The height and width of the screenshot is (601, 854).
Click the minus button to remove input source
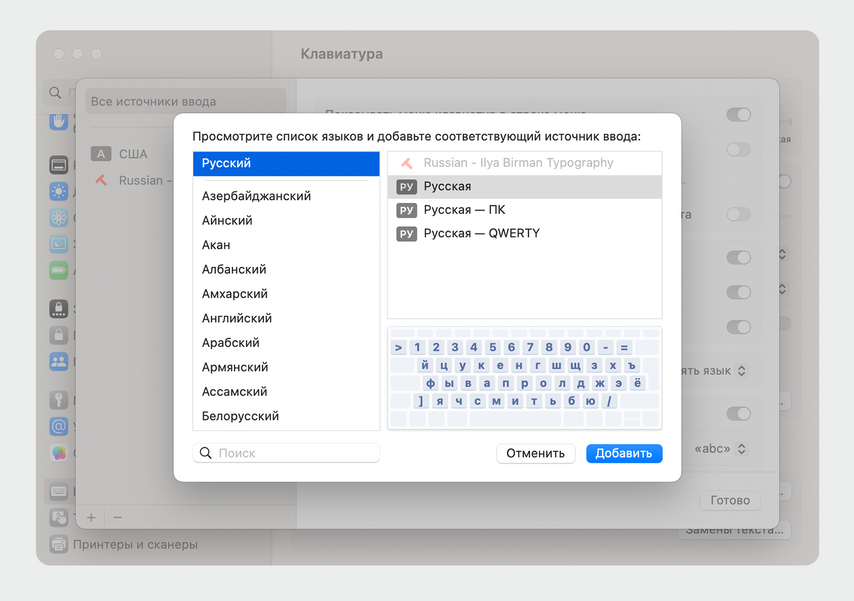coord(118,517)
